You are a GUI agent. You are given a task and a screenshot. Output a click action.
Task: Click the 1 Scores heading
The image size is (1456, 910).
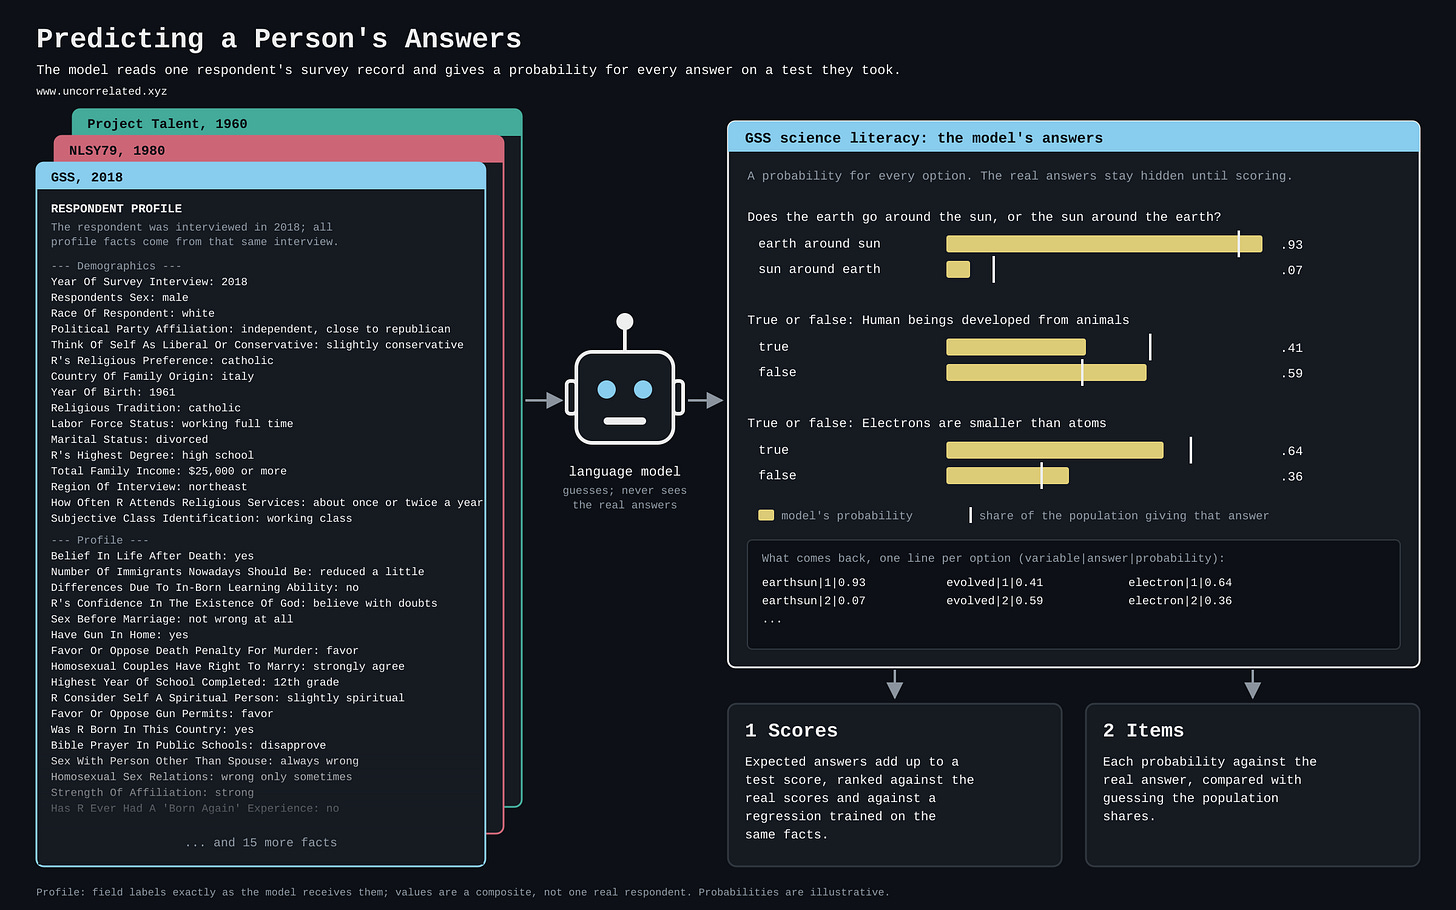point(791,730)
